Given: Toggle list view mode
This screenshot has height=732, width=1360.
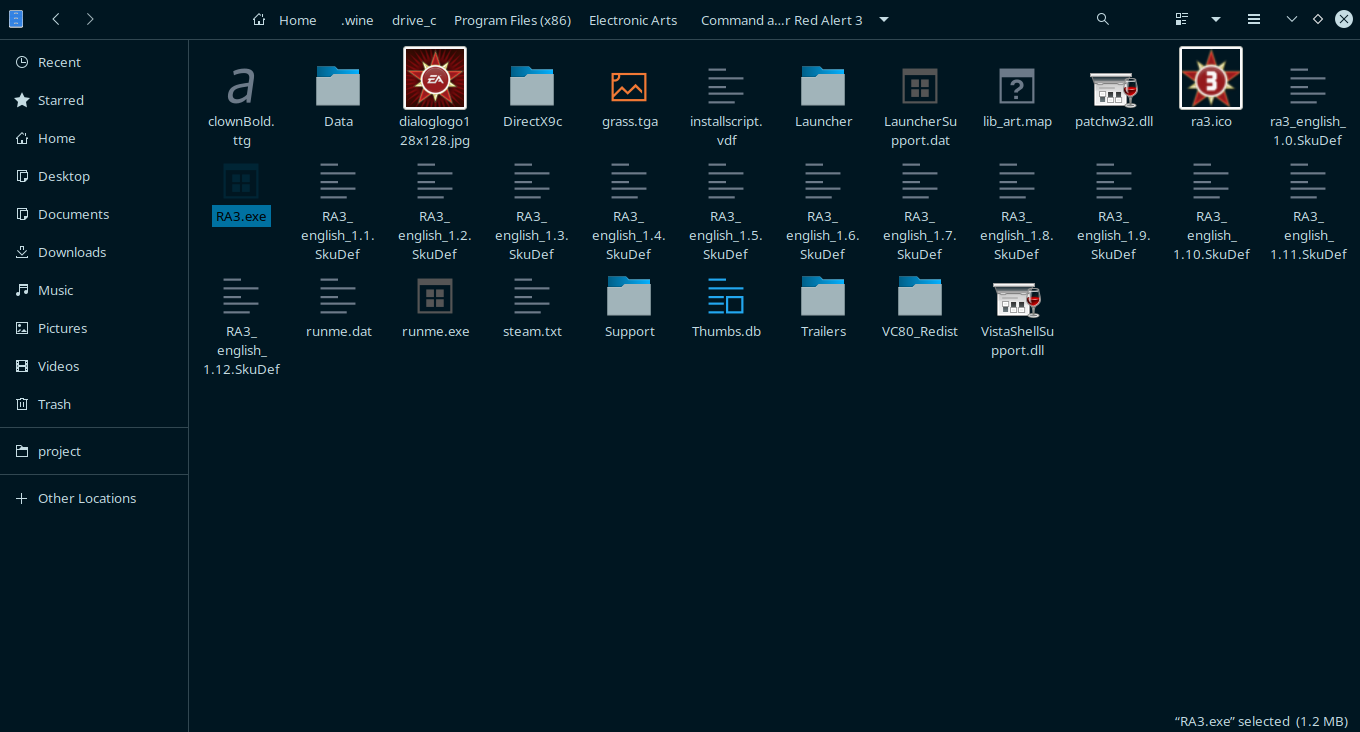Looking at the screenshot, I should point(1182,19).
